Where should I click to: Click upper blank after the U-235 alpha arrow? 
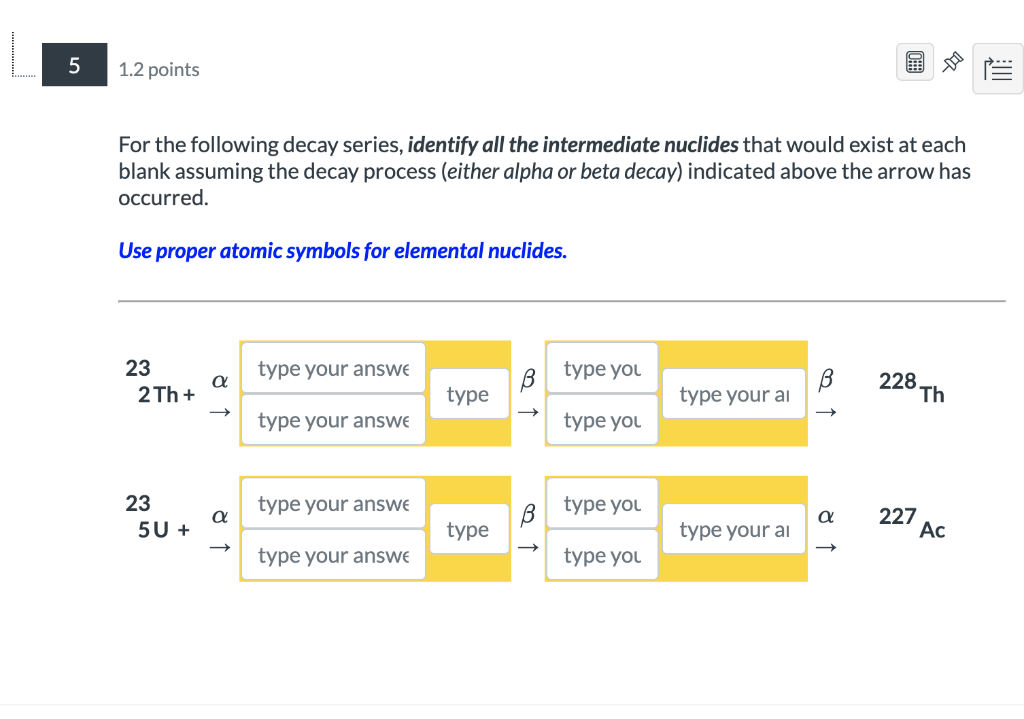(333, 504)
